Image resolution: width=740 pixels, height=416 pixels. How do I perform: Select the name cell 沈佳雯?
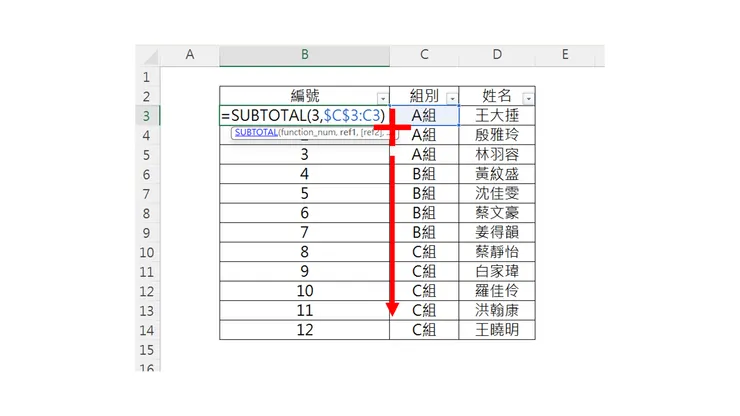pyautogui.click(x=497, y=194)
